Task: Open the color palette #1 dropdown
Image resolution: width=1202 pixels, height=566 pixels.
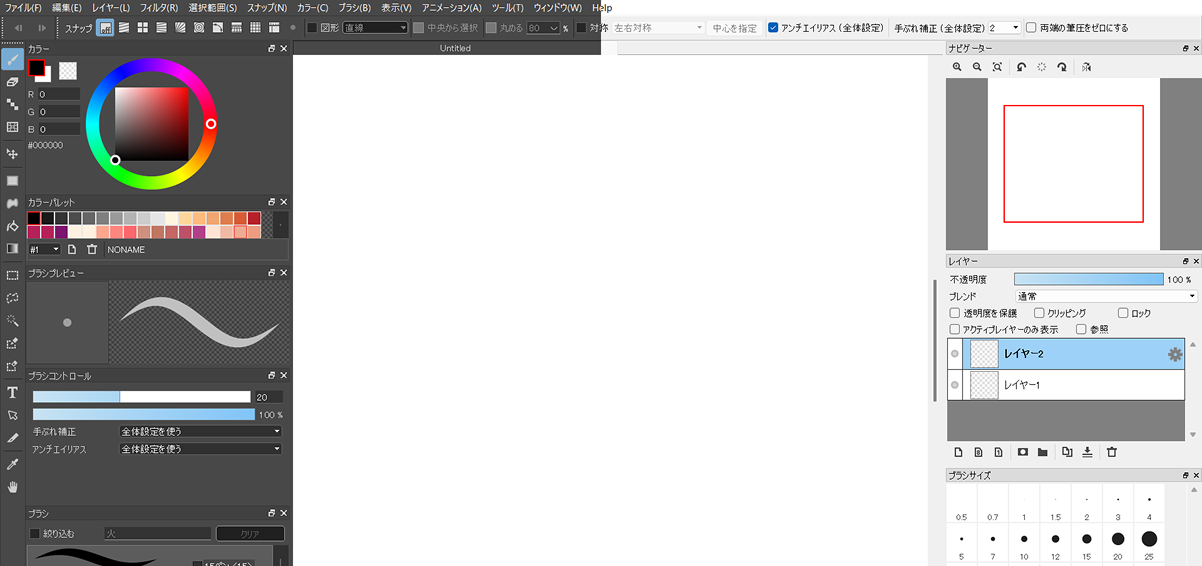Action: click(x=44, y=249)
